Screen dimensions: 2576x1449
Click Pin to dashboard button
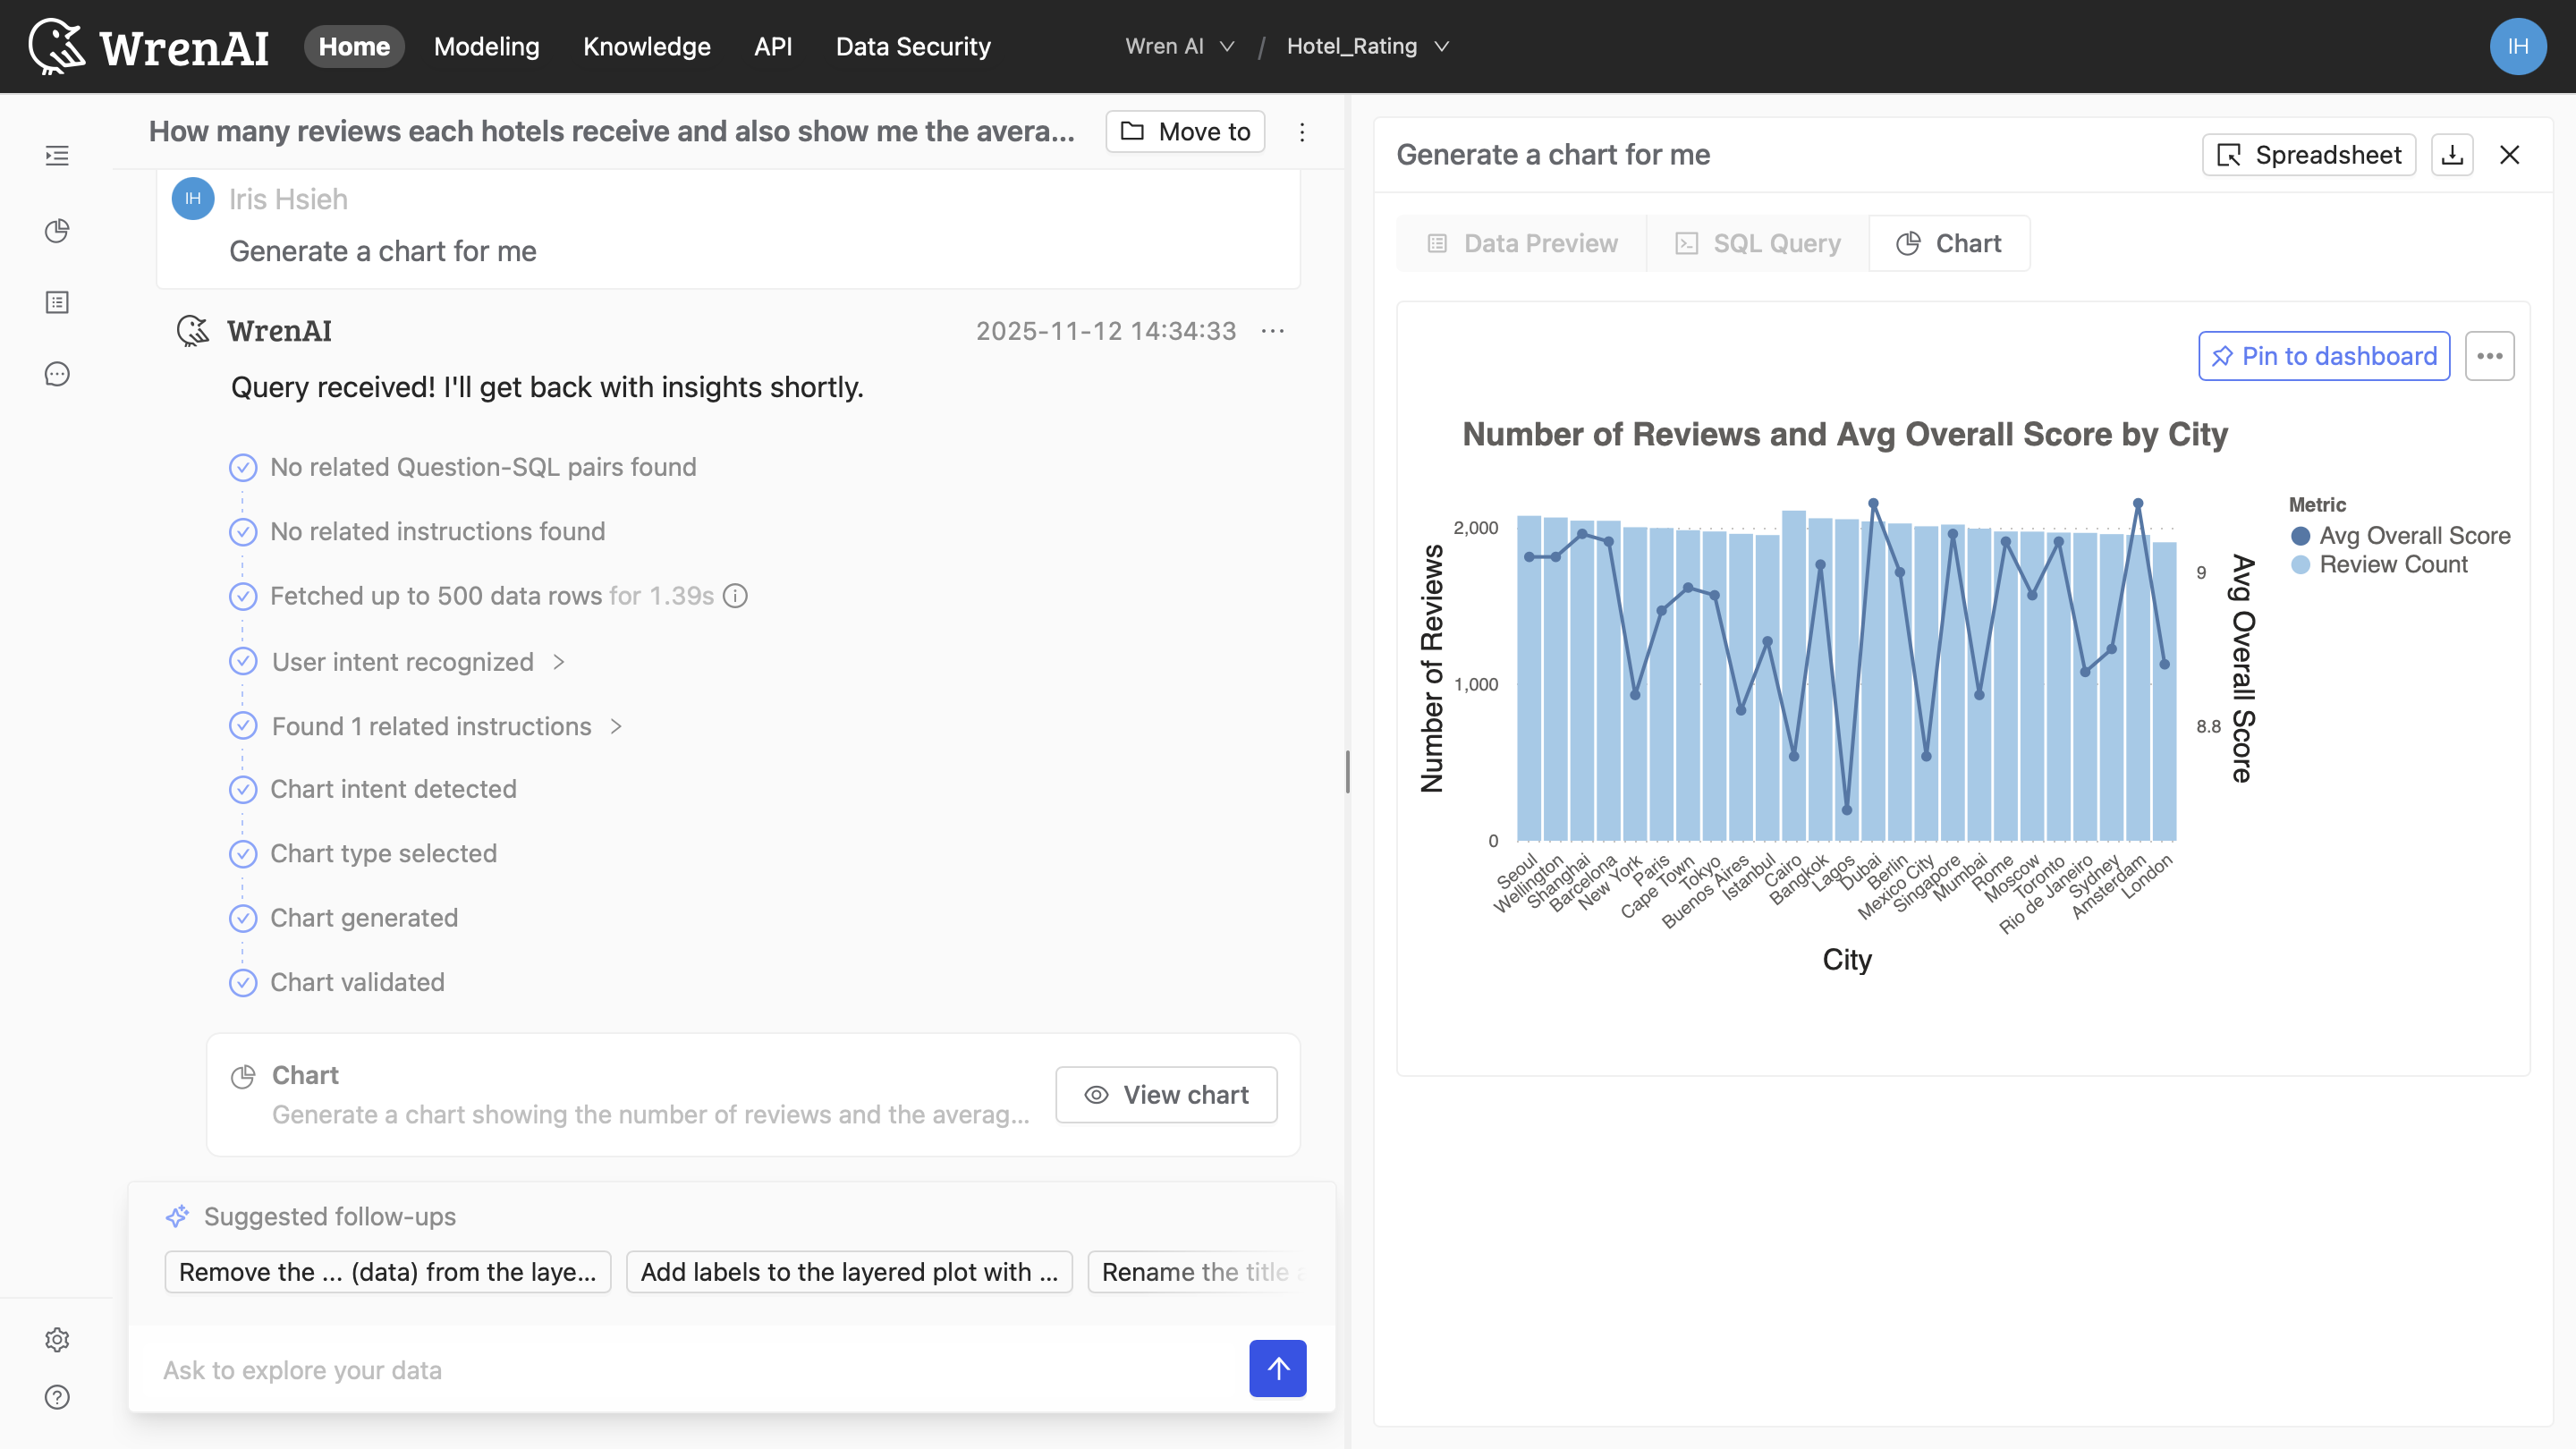click(x=2323, y=356)
